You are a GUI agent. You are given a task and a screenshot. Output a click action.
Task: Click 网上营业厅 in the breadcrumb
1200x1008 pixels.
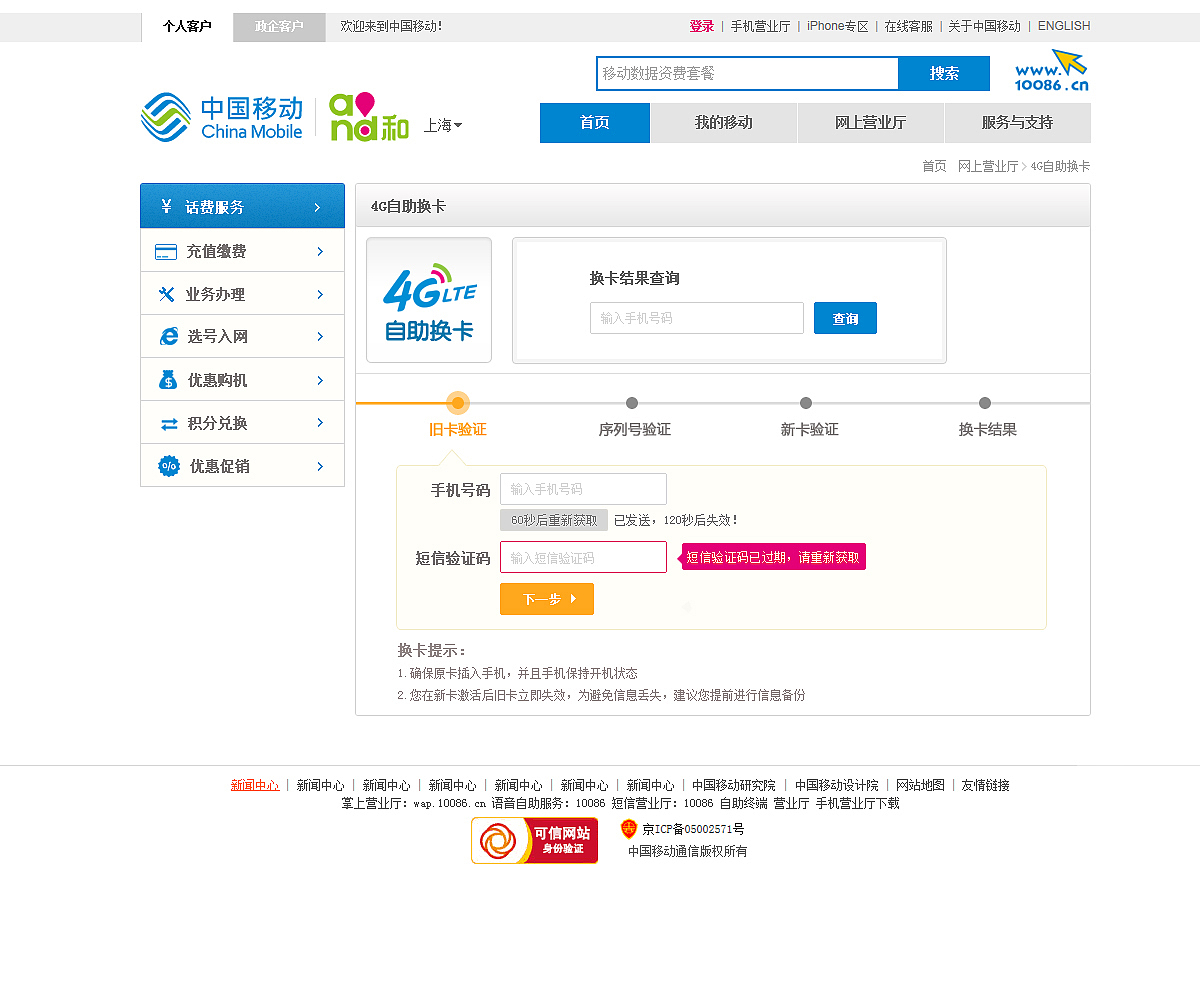988,166
